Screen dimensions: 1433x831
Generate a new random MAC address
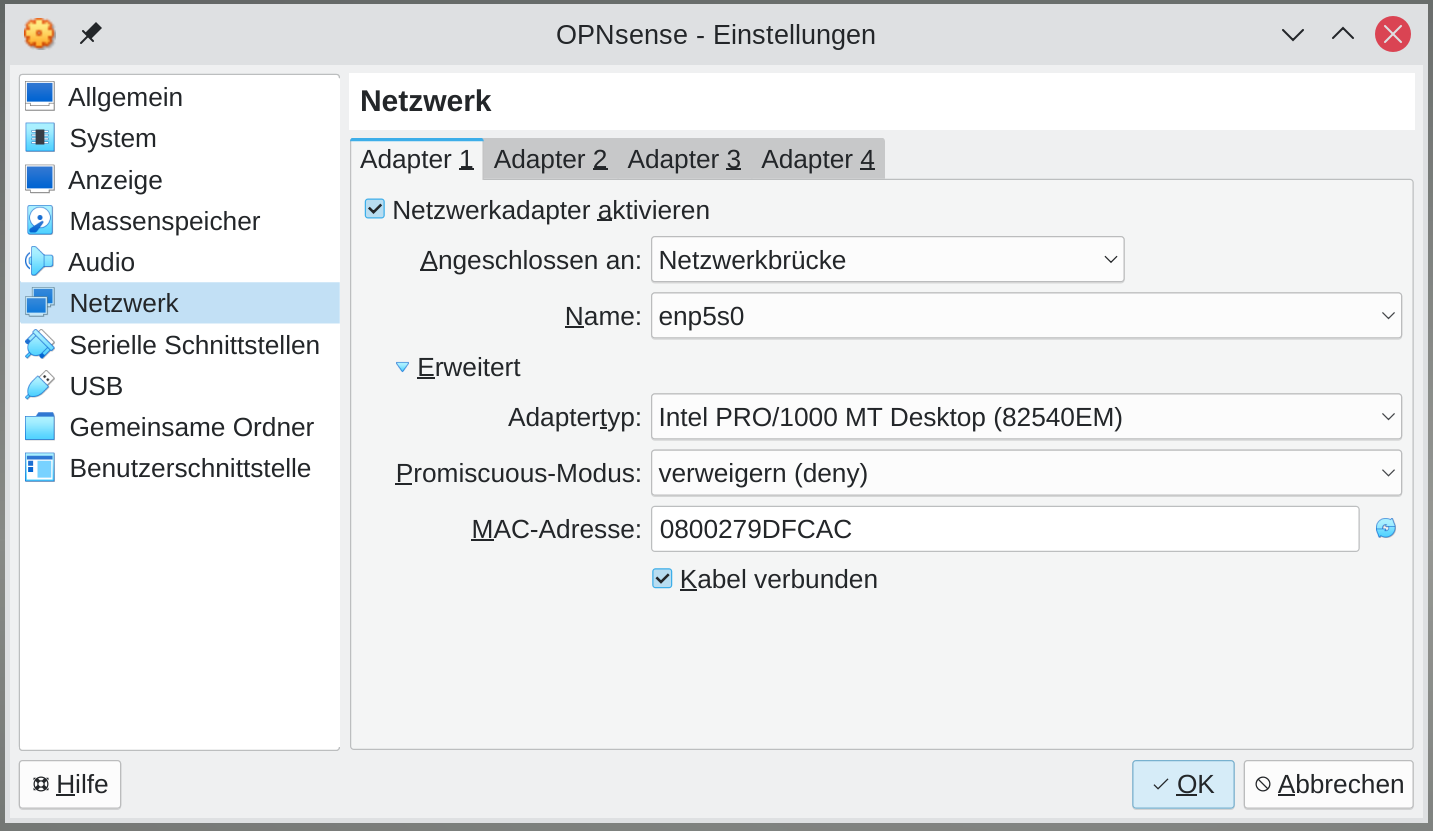pos(1386,528)
